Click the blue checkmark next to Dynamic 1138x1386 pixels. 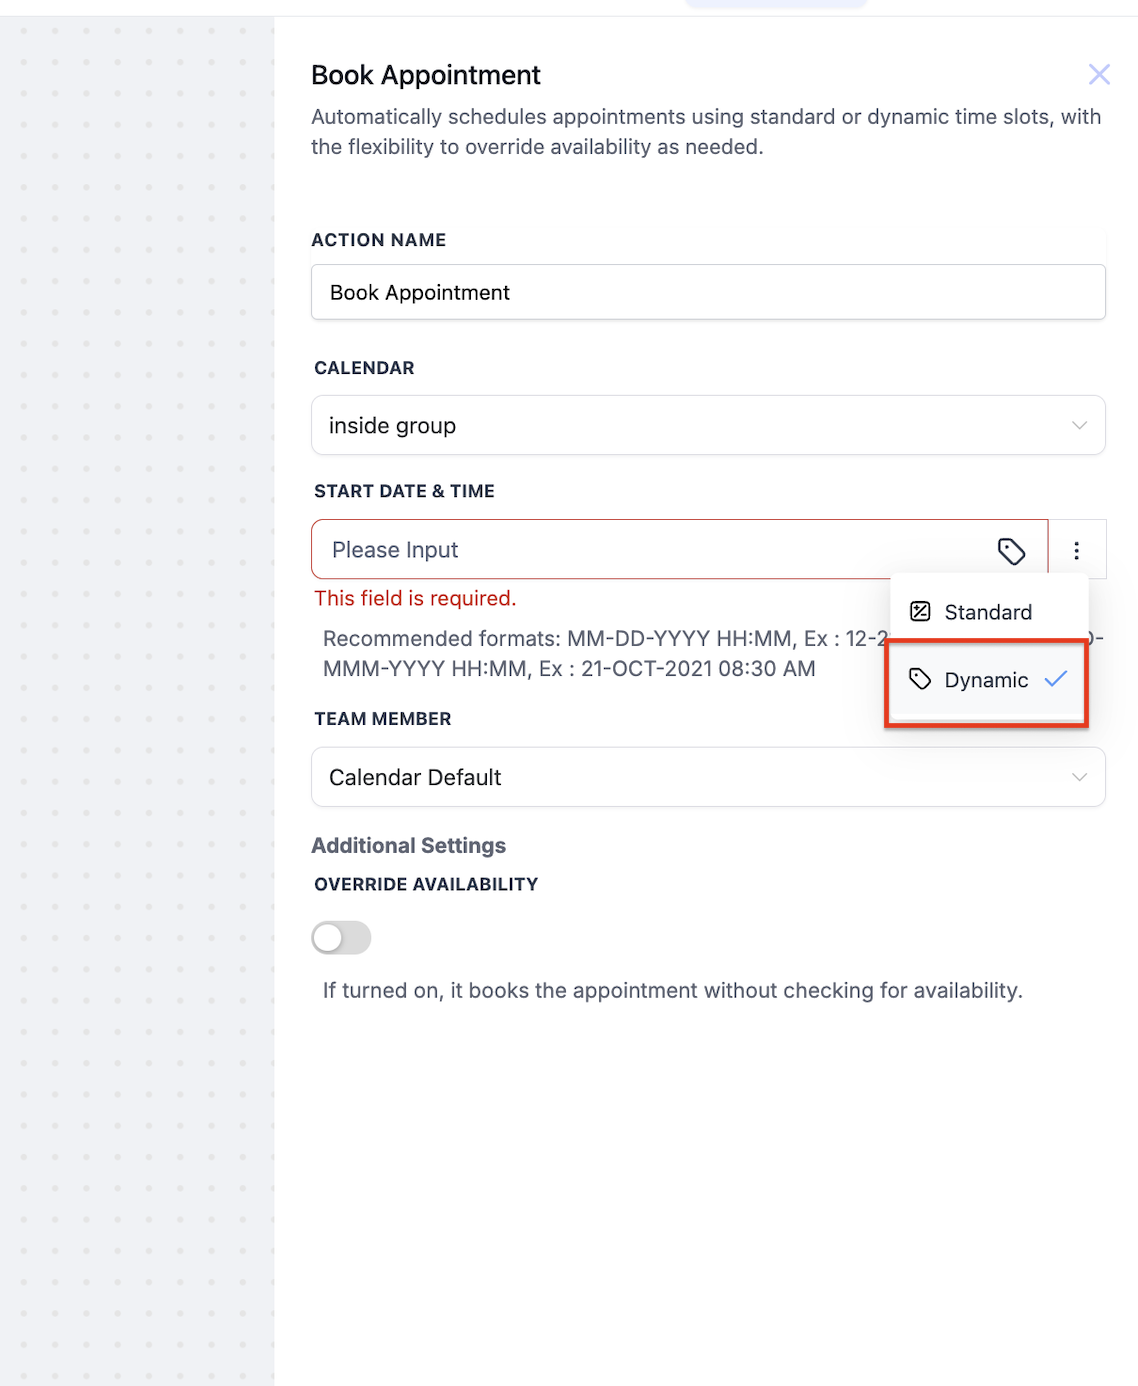point(1056,679)
